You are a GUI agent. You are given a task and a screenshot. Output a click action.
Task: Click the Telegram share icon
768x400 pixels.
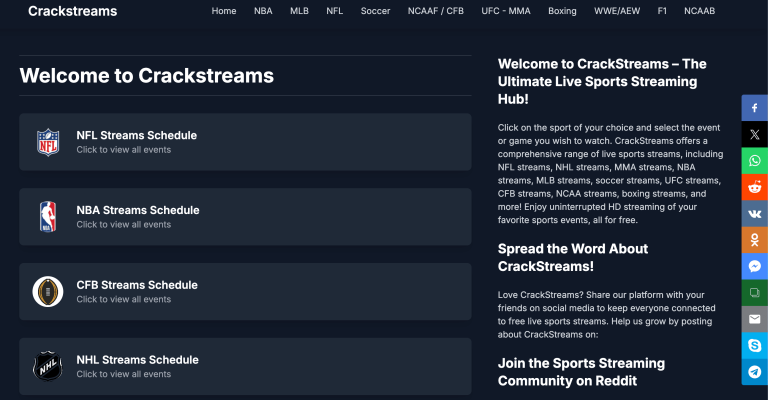point(754,372)
